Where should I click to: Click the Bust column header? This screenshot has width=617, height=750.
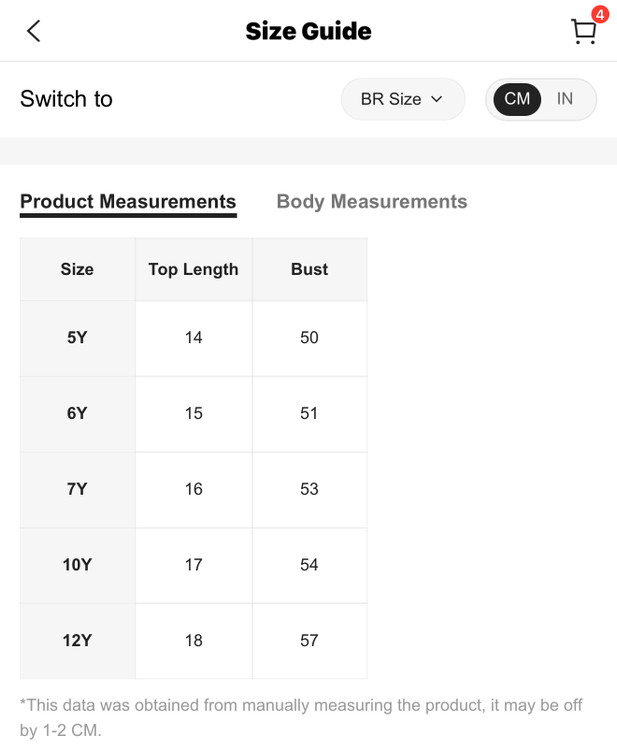click(309, 269)
